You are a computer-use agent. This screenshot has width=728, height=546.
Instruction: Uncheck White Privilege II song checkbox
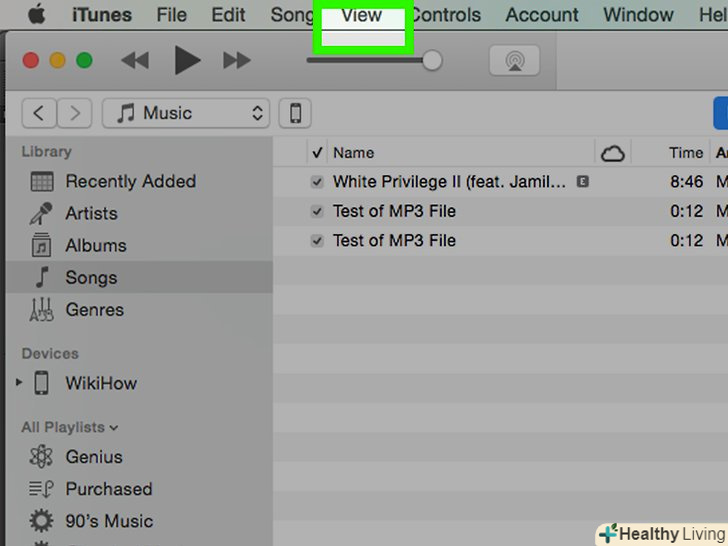(x=317, y=182)
